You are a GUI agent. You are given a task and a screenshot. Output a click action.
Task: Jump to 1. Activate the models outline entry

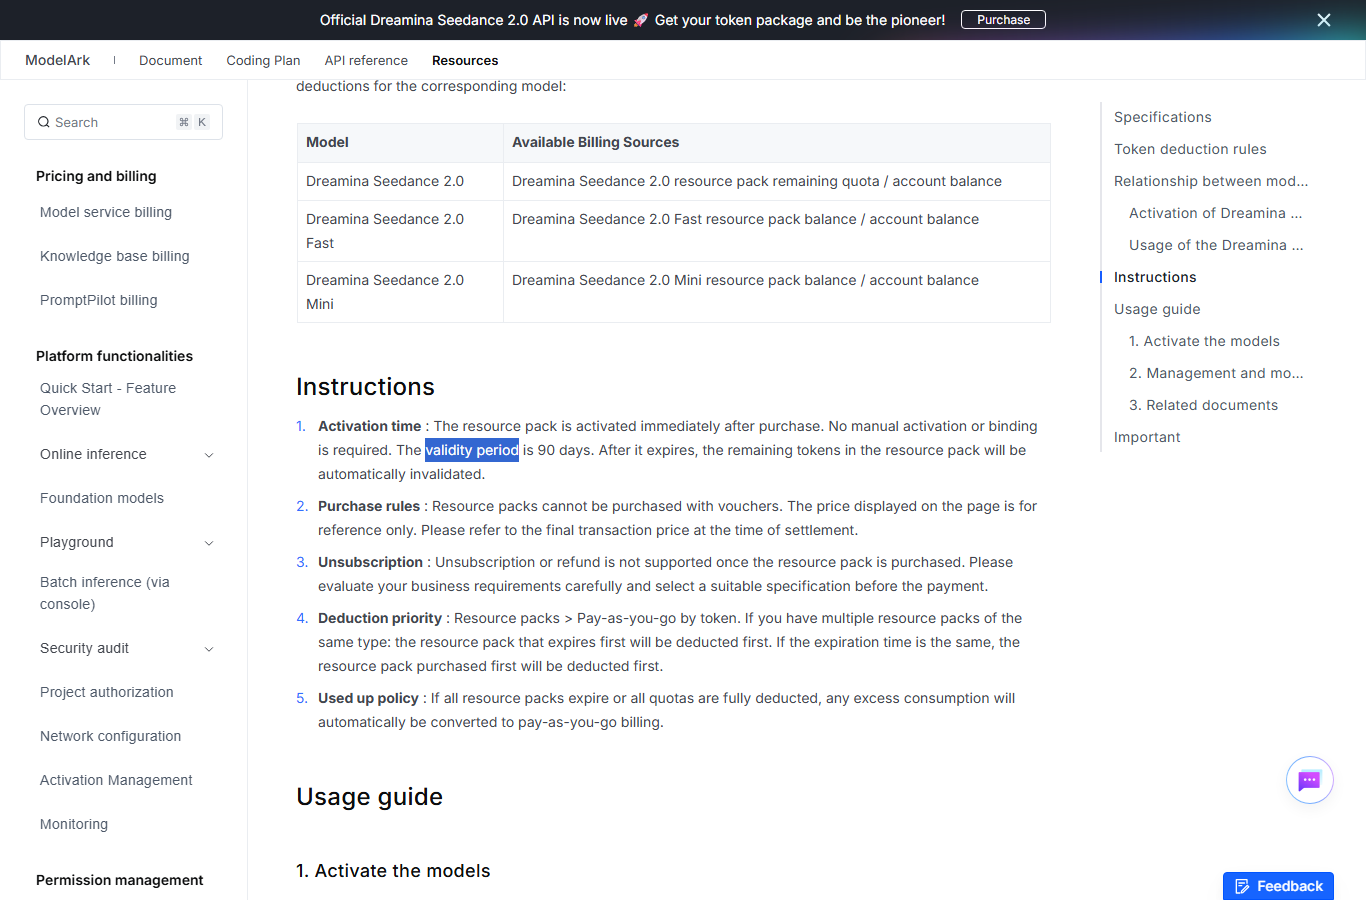click(x=1204, y=341)
